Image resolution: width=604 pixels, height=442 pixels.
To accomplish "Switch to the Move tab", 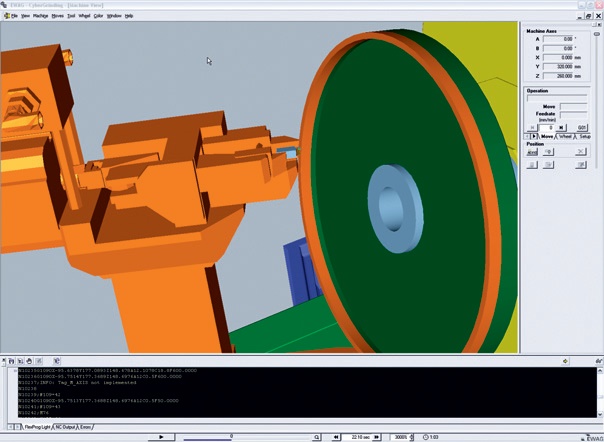I will point(547,136).
